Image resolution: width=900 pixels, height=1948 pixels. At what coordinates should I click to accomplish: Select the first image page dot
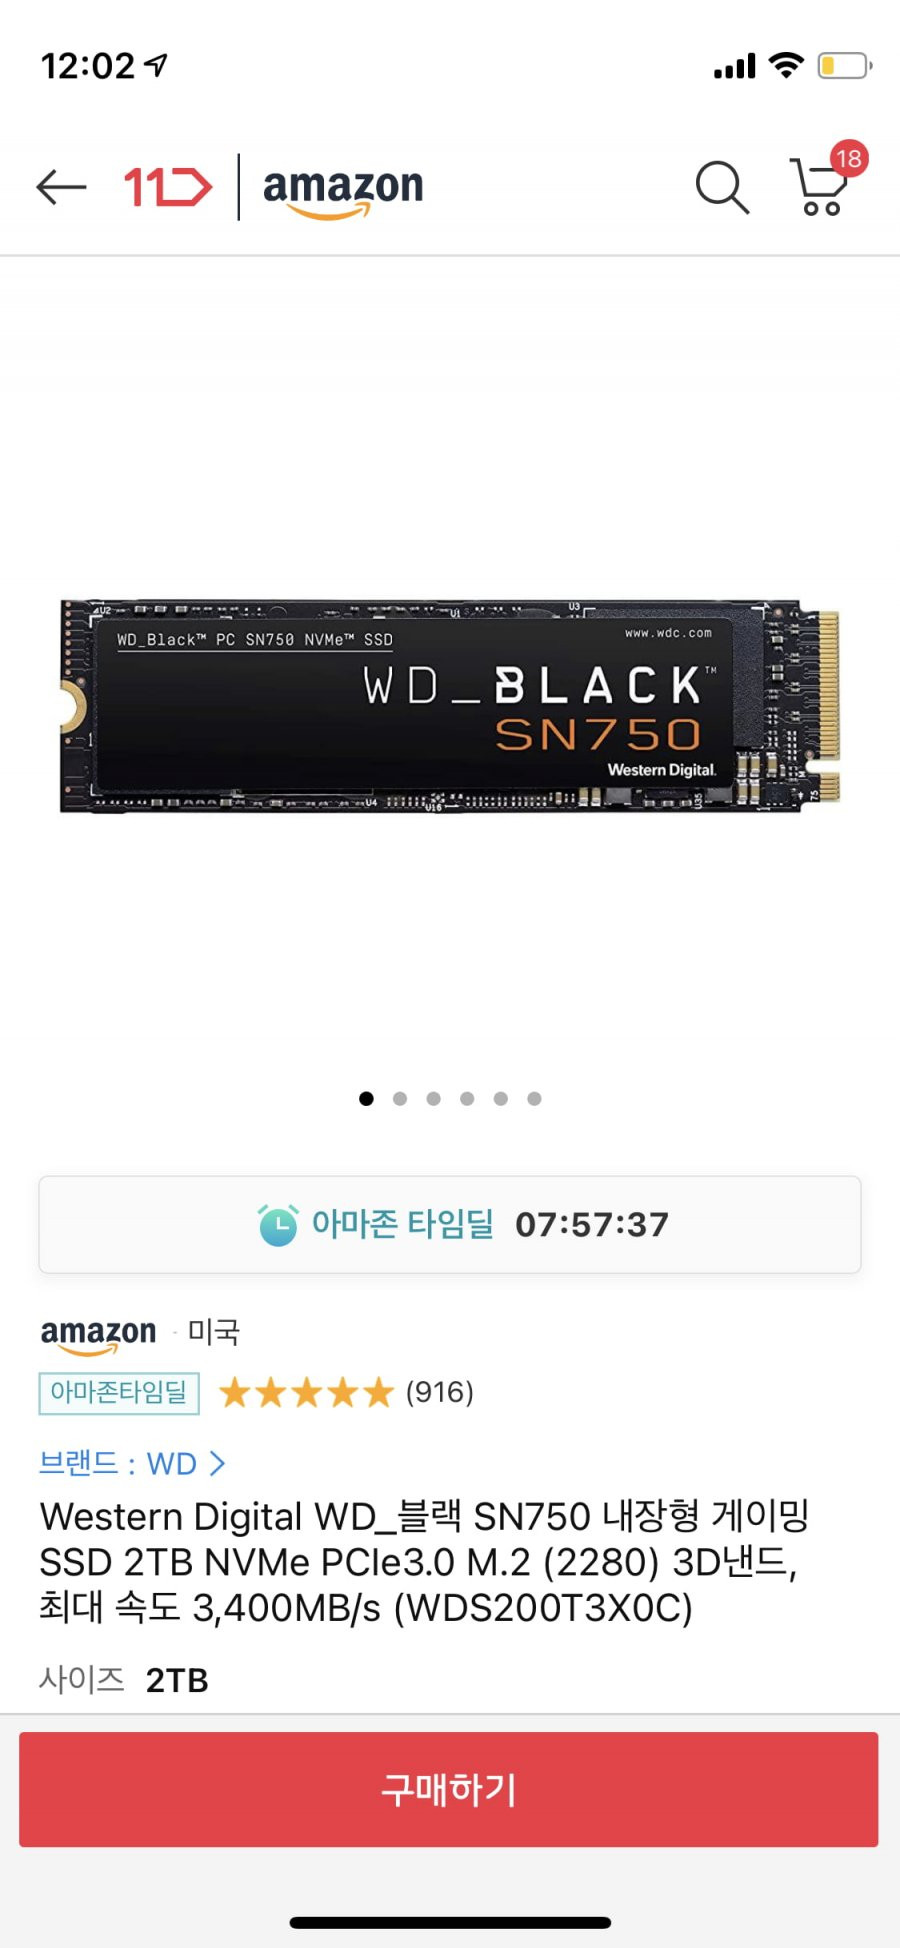coord(366,1098)
